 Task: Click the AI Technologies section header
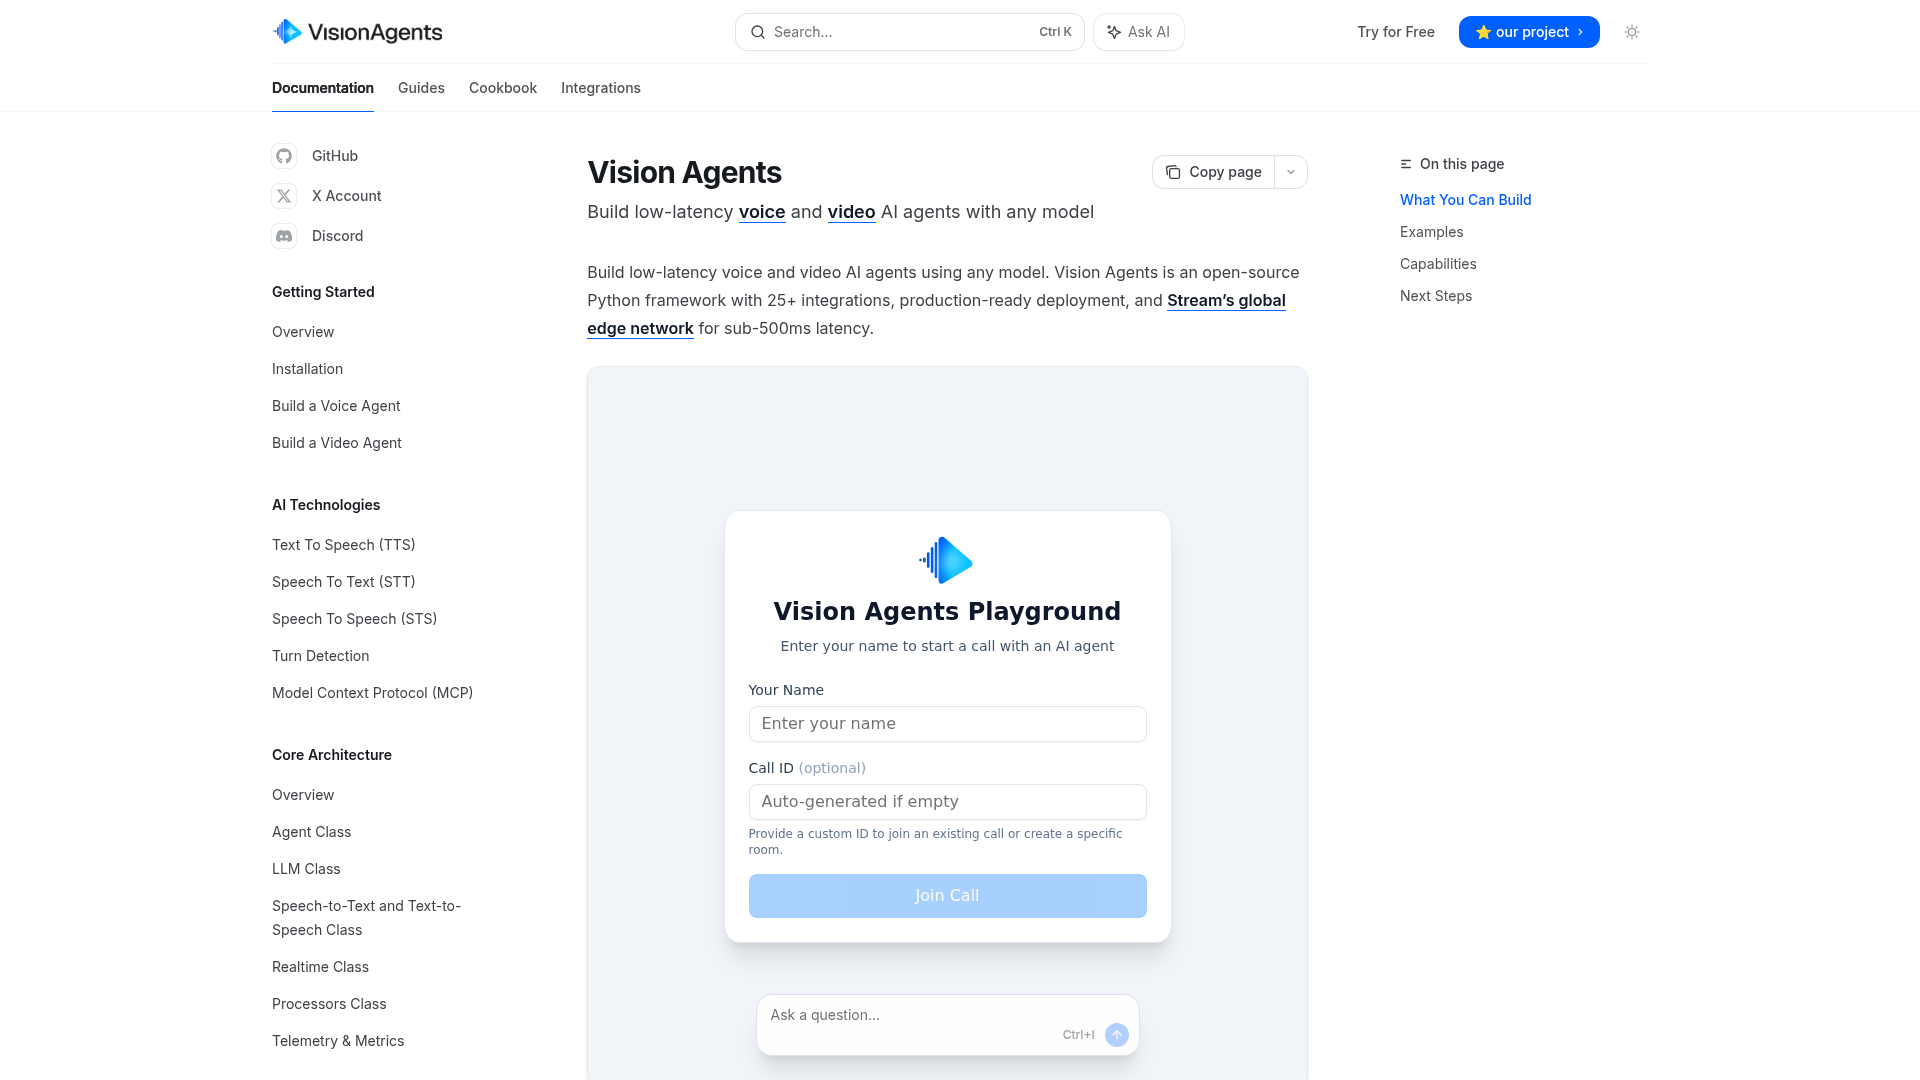coord(326,505)
